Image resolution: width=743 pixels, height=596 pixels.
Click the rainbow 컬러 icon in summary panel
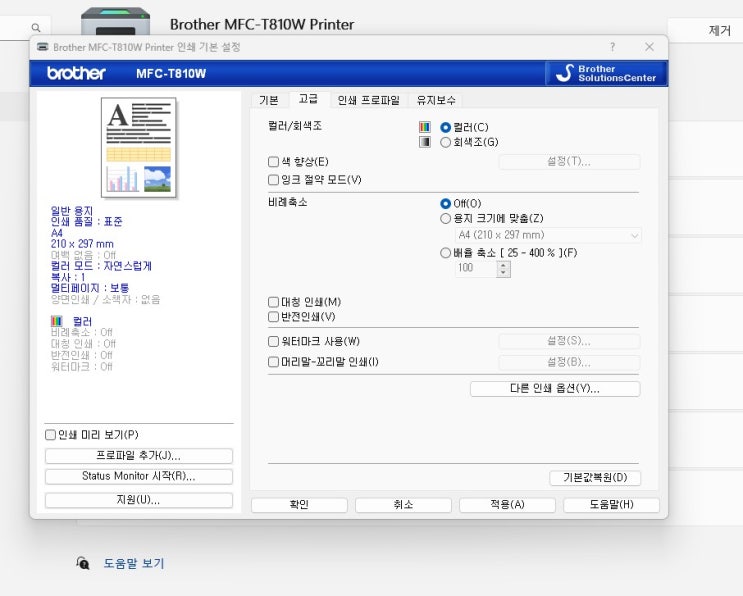(57, 321)
